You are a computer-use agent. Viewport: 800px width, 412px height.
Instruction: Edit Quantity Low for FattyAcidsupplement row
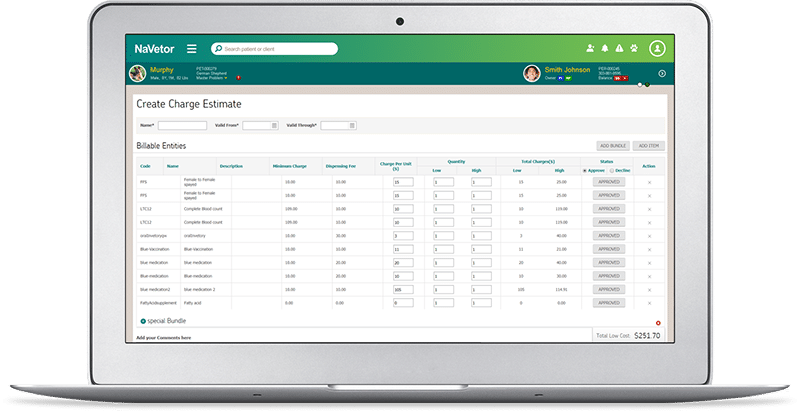(x=443, y=303)
